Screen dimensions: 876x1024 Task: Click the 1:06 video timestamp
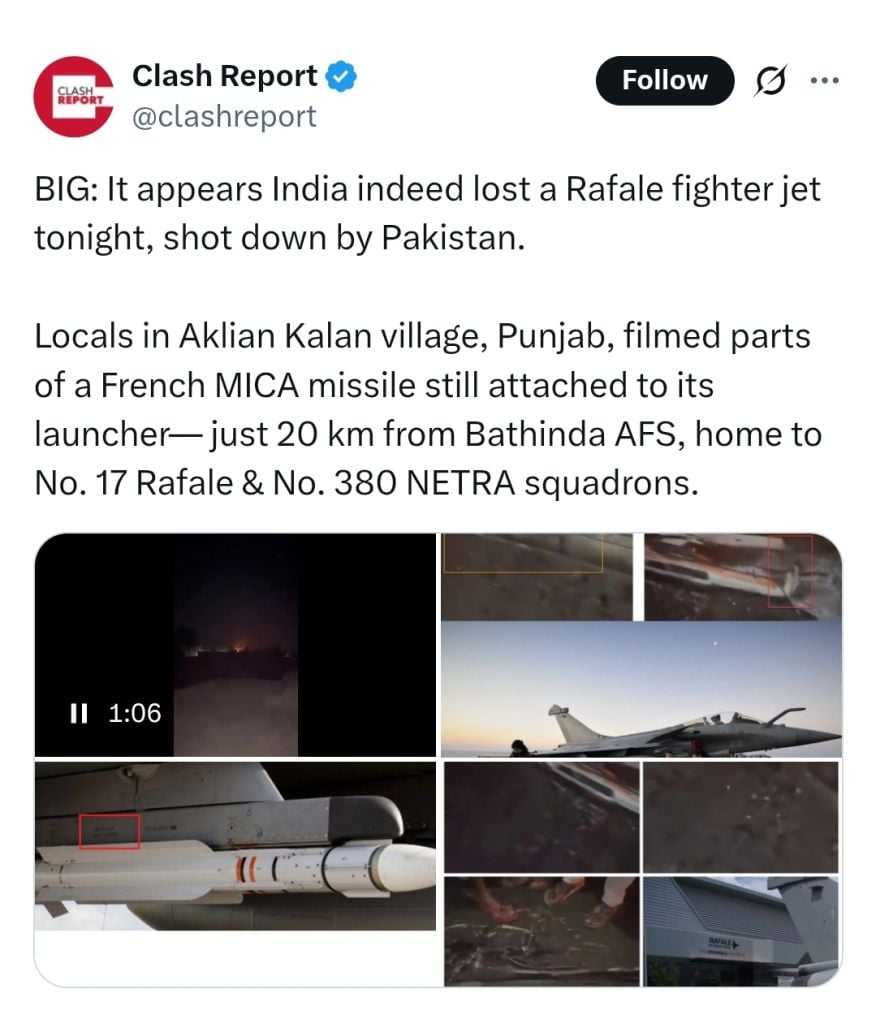pyautogui.click(x=135, y=713)
